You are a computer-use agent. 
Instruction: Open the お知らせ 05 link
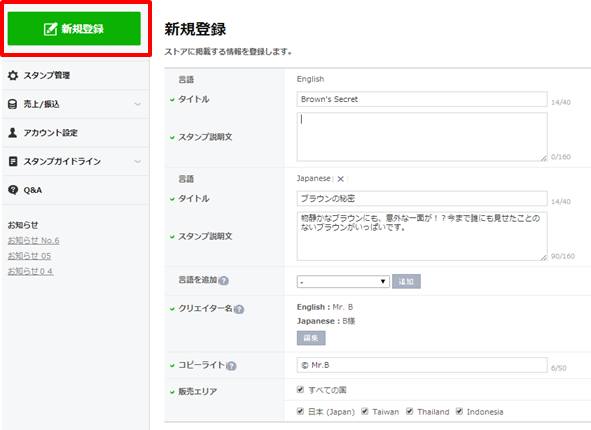coord(29,256)
